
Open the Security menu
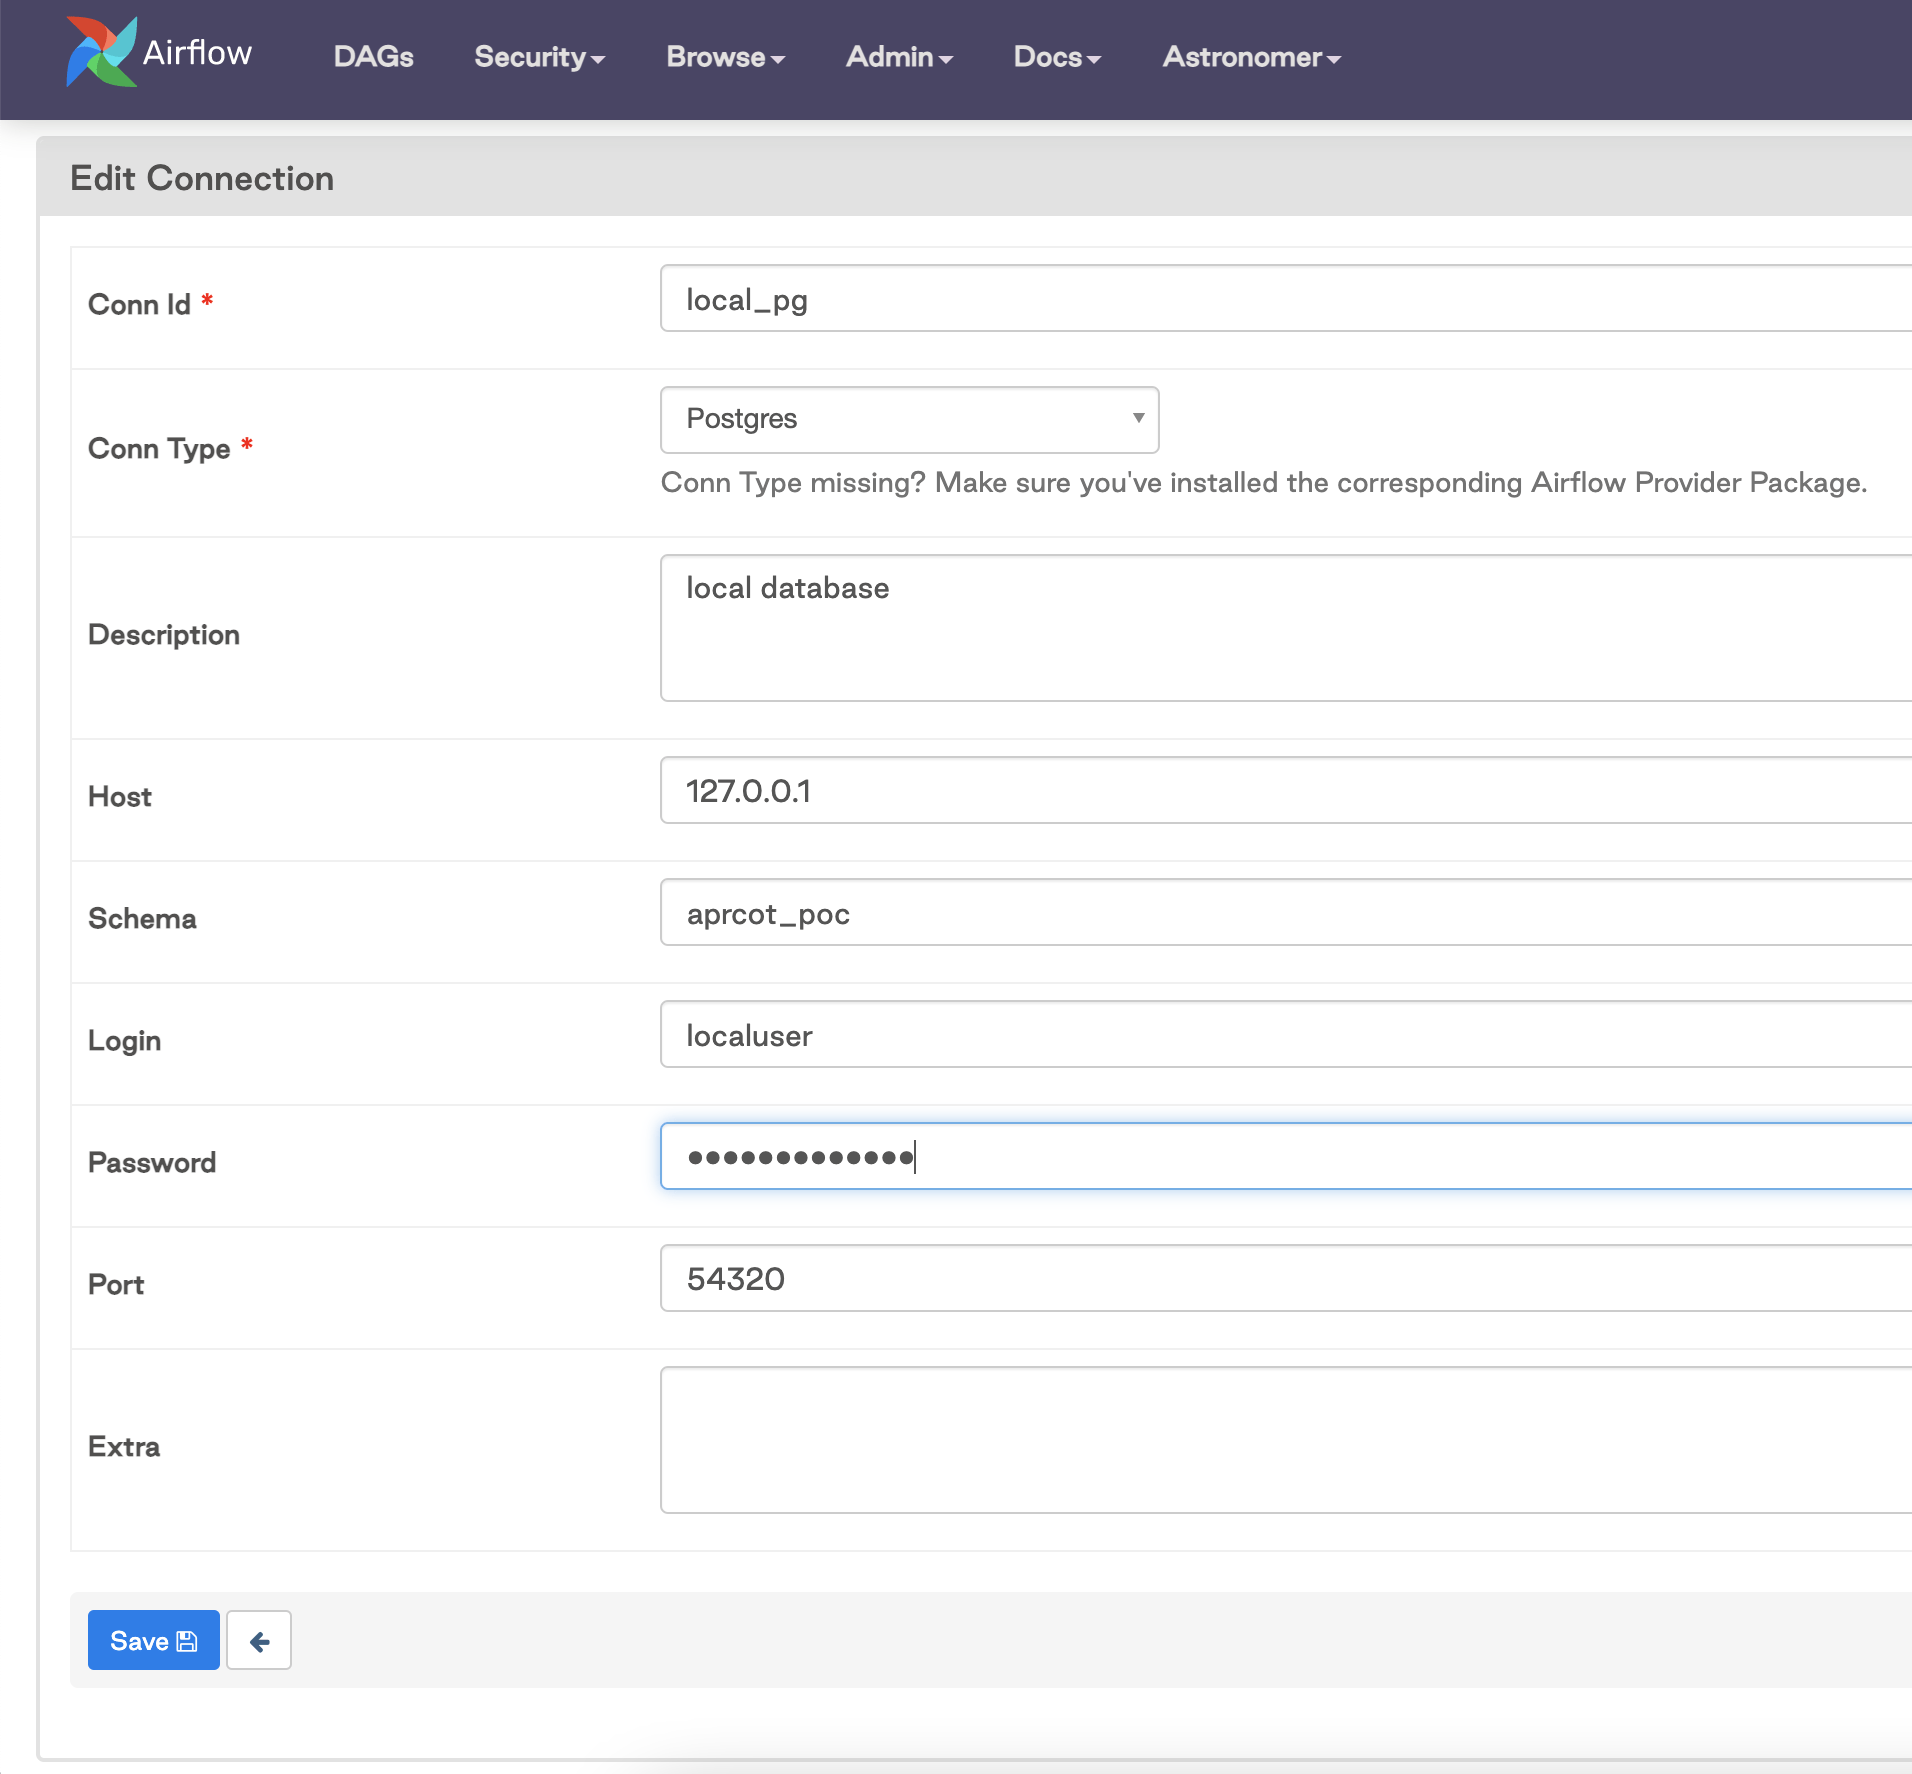coord(540,57)
